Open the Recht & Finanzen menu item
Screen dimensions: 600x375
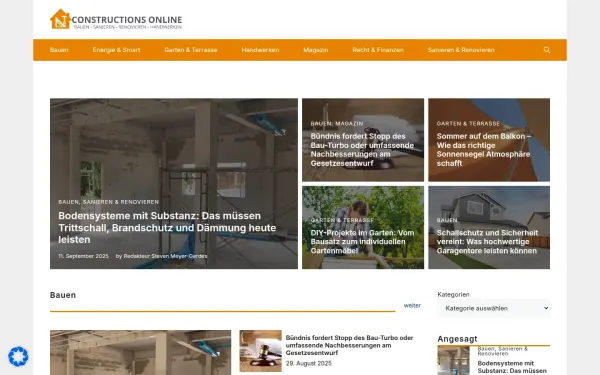pos(378,50)
